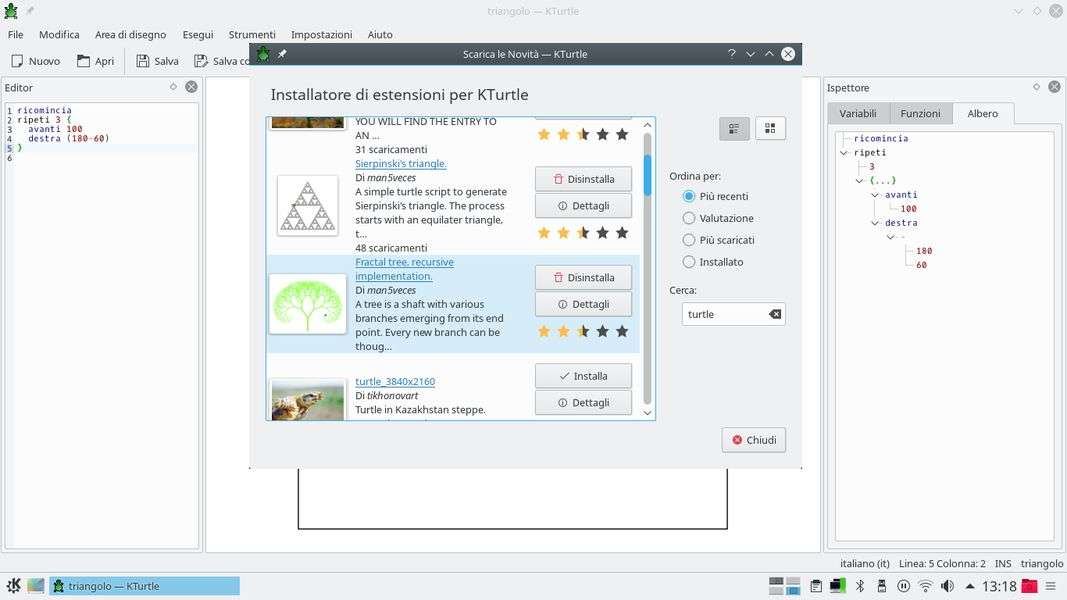Rate Fractal tree with the fifth star

point(622,331)
